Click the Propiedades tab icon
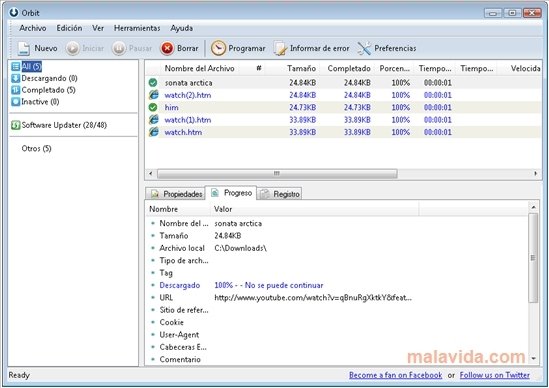The height and width of the screenshot is (388, 549). 155,194
